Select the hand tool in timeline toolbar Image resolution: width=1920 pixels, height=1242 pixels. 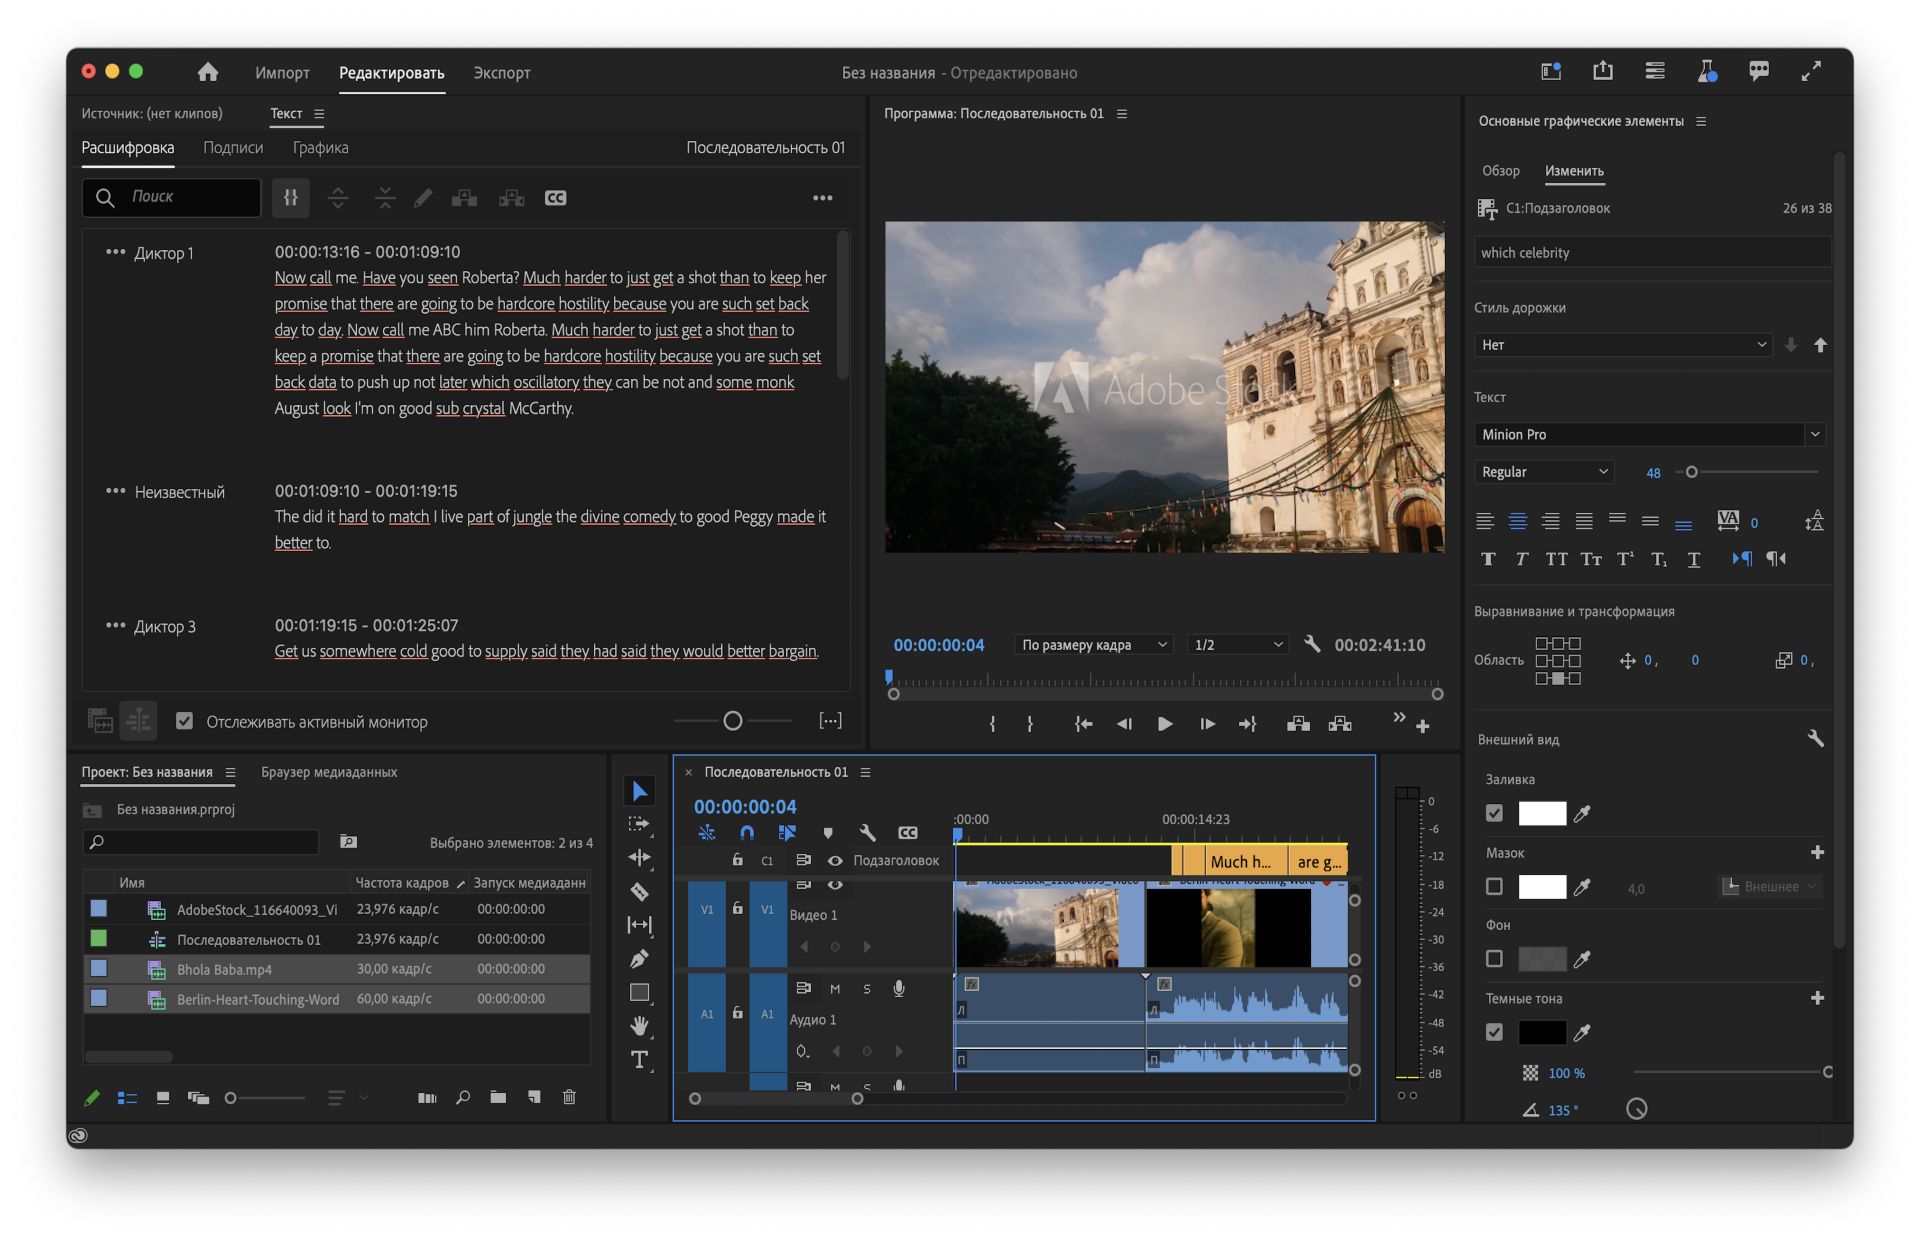coord(637,1027)
